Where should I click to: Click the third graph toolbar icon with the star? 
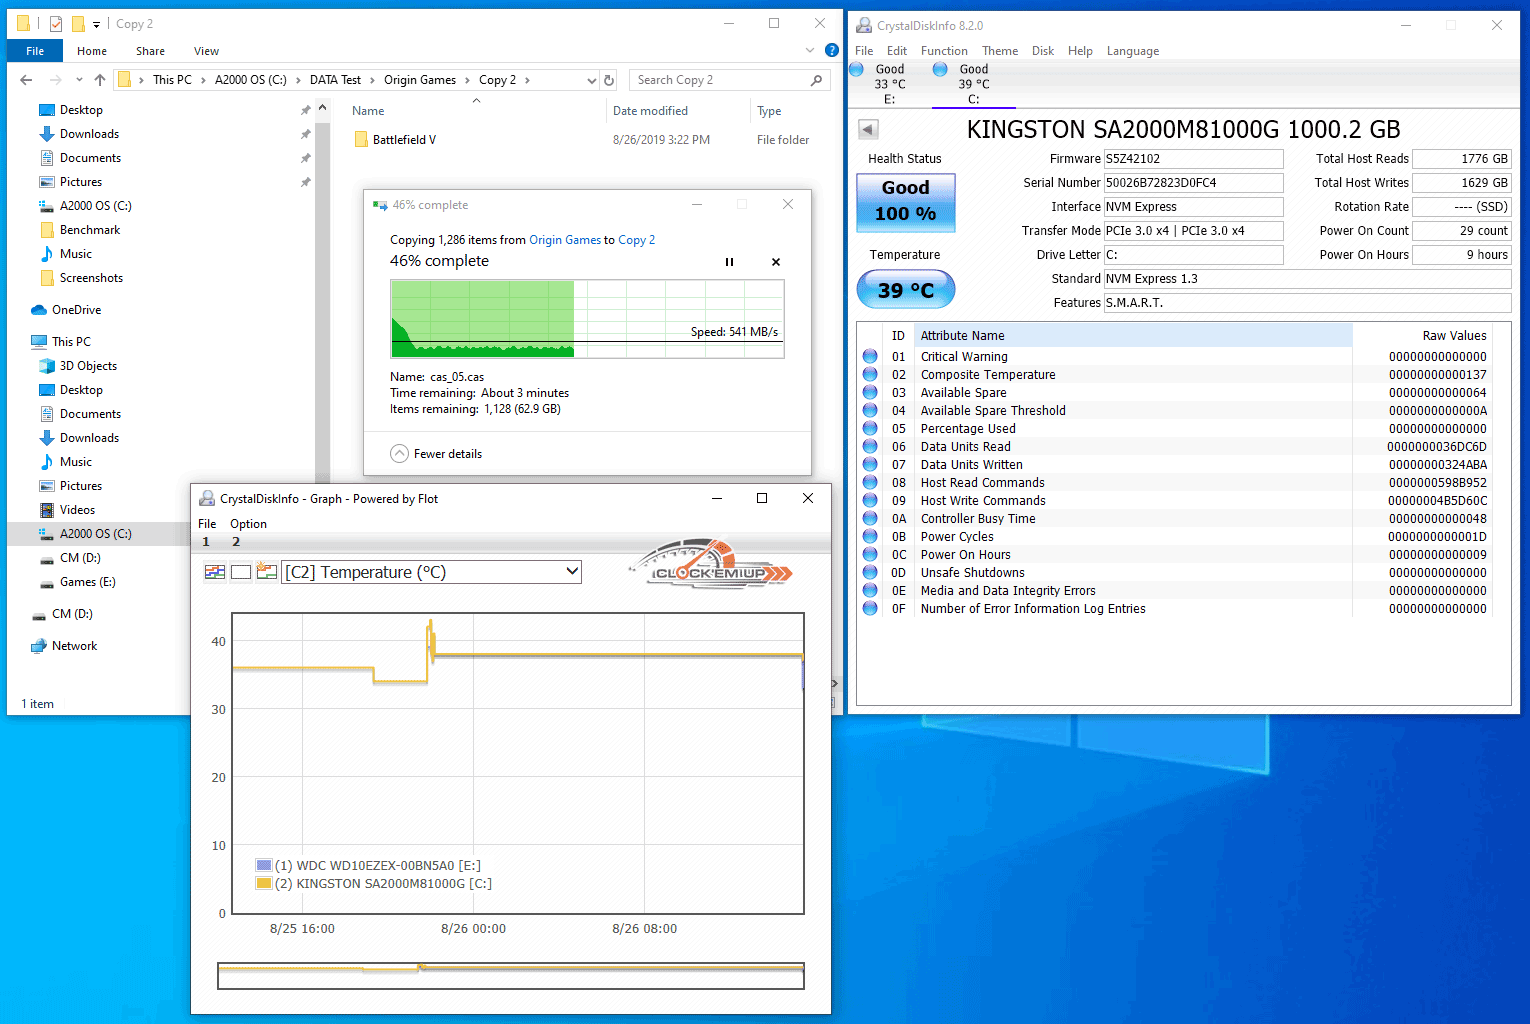(266, 572)
